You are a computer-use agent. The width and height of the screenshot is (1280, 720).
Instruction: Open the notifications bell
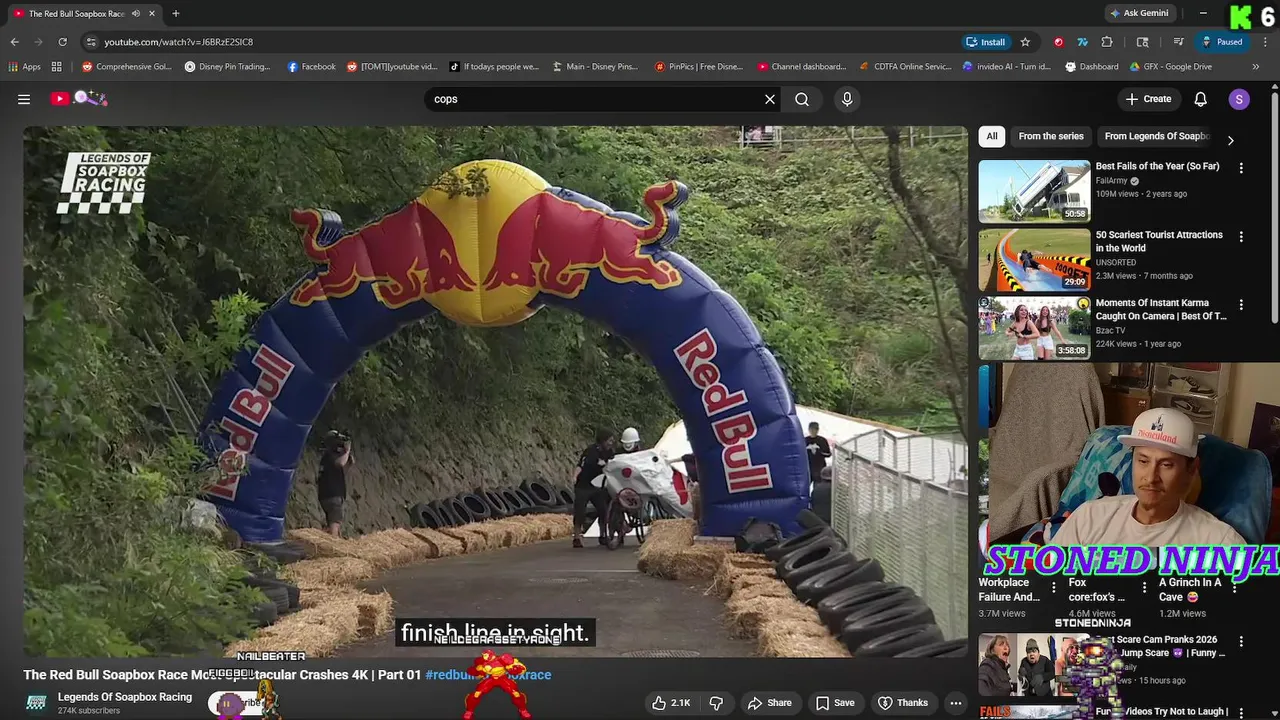(x=1201, y=99)
